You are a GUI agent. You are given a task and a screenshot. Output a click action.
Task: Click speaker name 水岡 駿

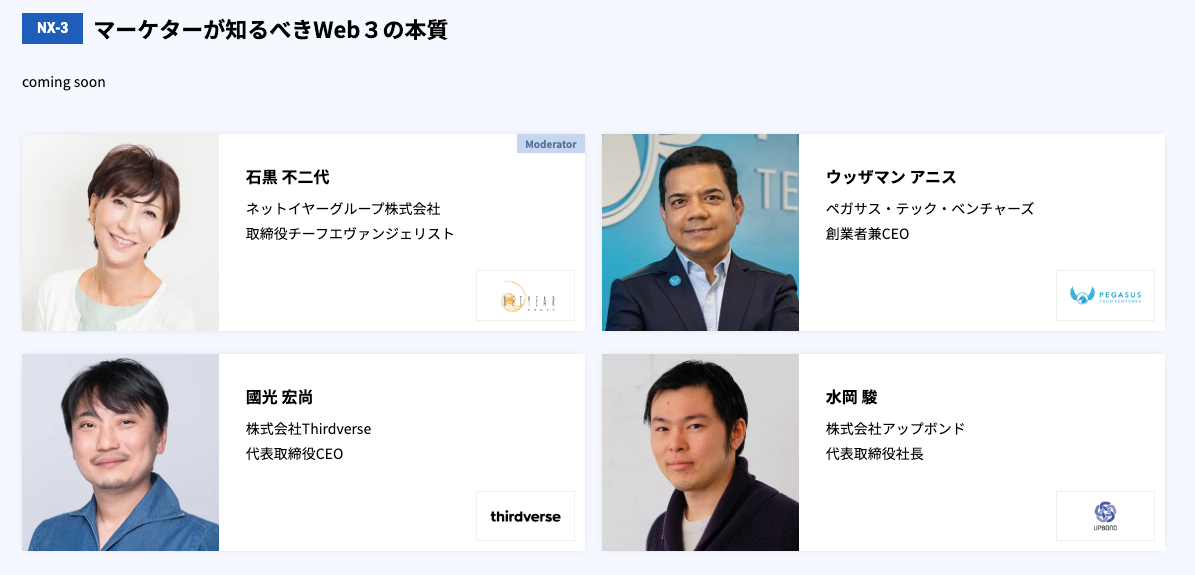pos(851,398)
